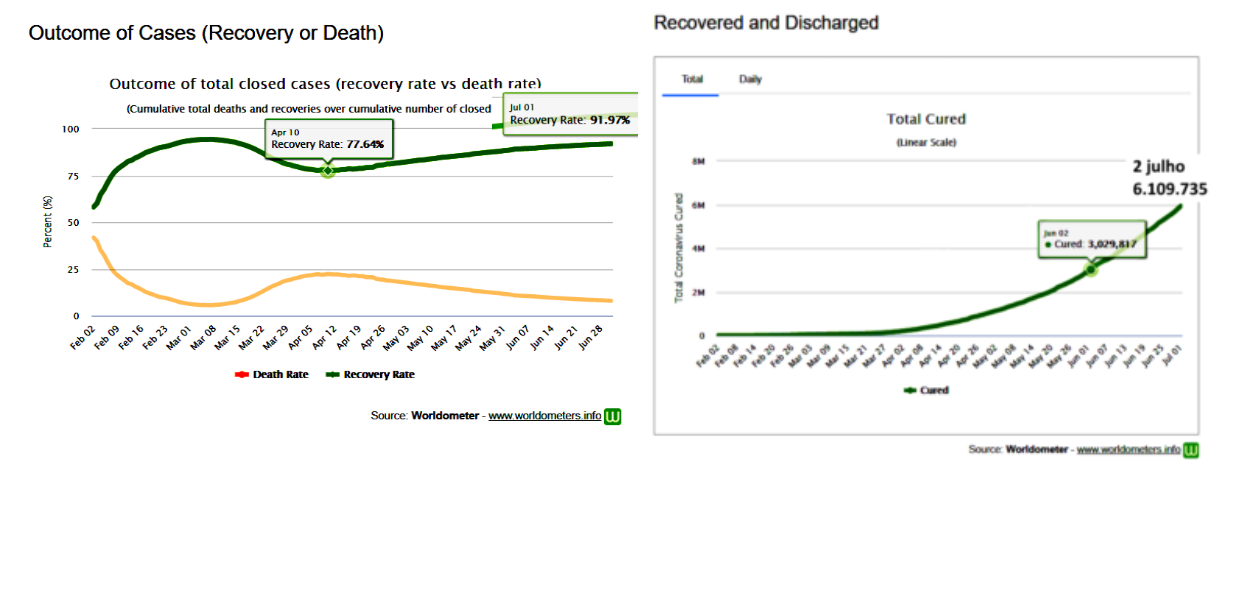Click the 'Total Cured' chart title

[x=926, y=119]
